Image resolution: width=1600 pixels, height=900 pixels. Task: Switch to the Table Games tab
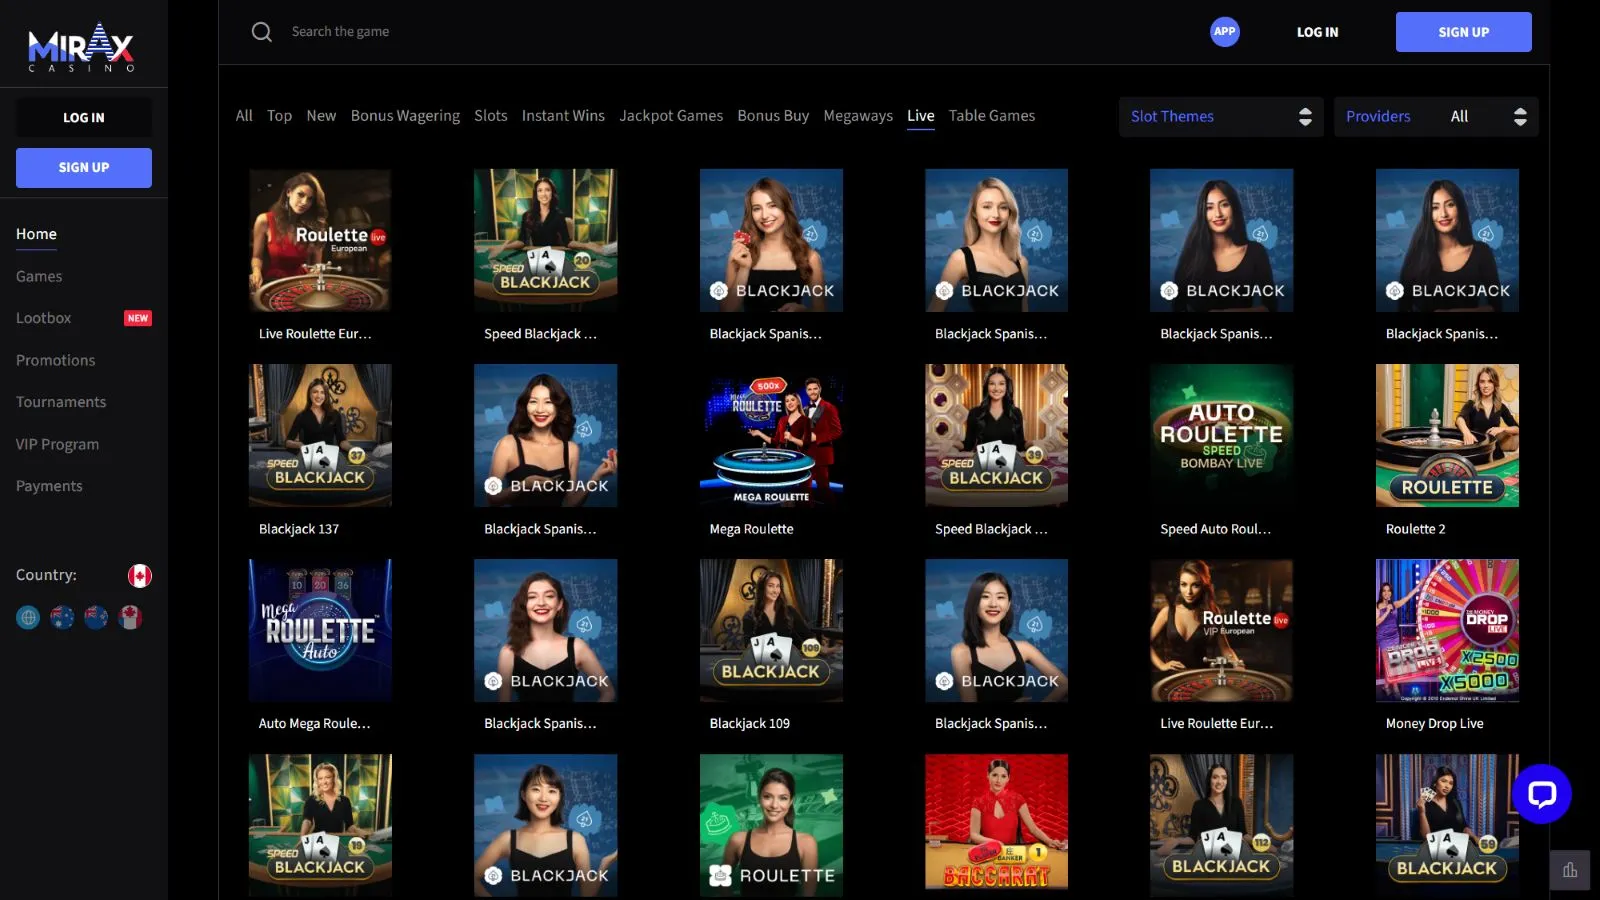[x=991, y=116]
